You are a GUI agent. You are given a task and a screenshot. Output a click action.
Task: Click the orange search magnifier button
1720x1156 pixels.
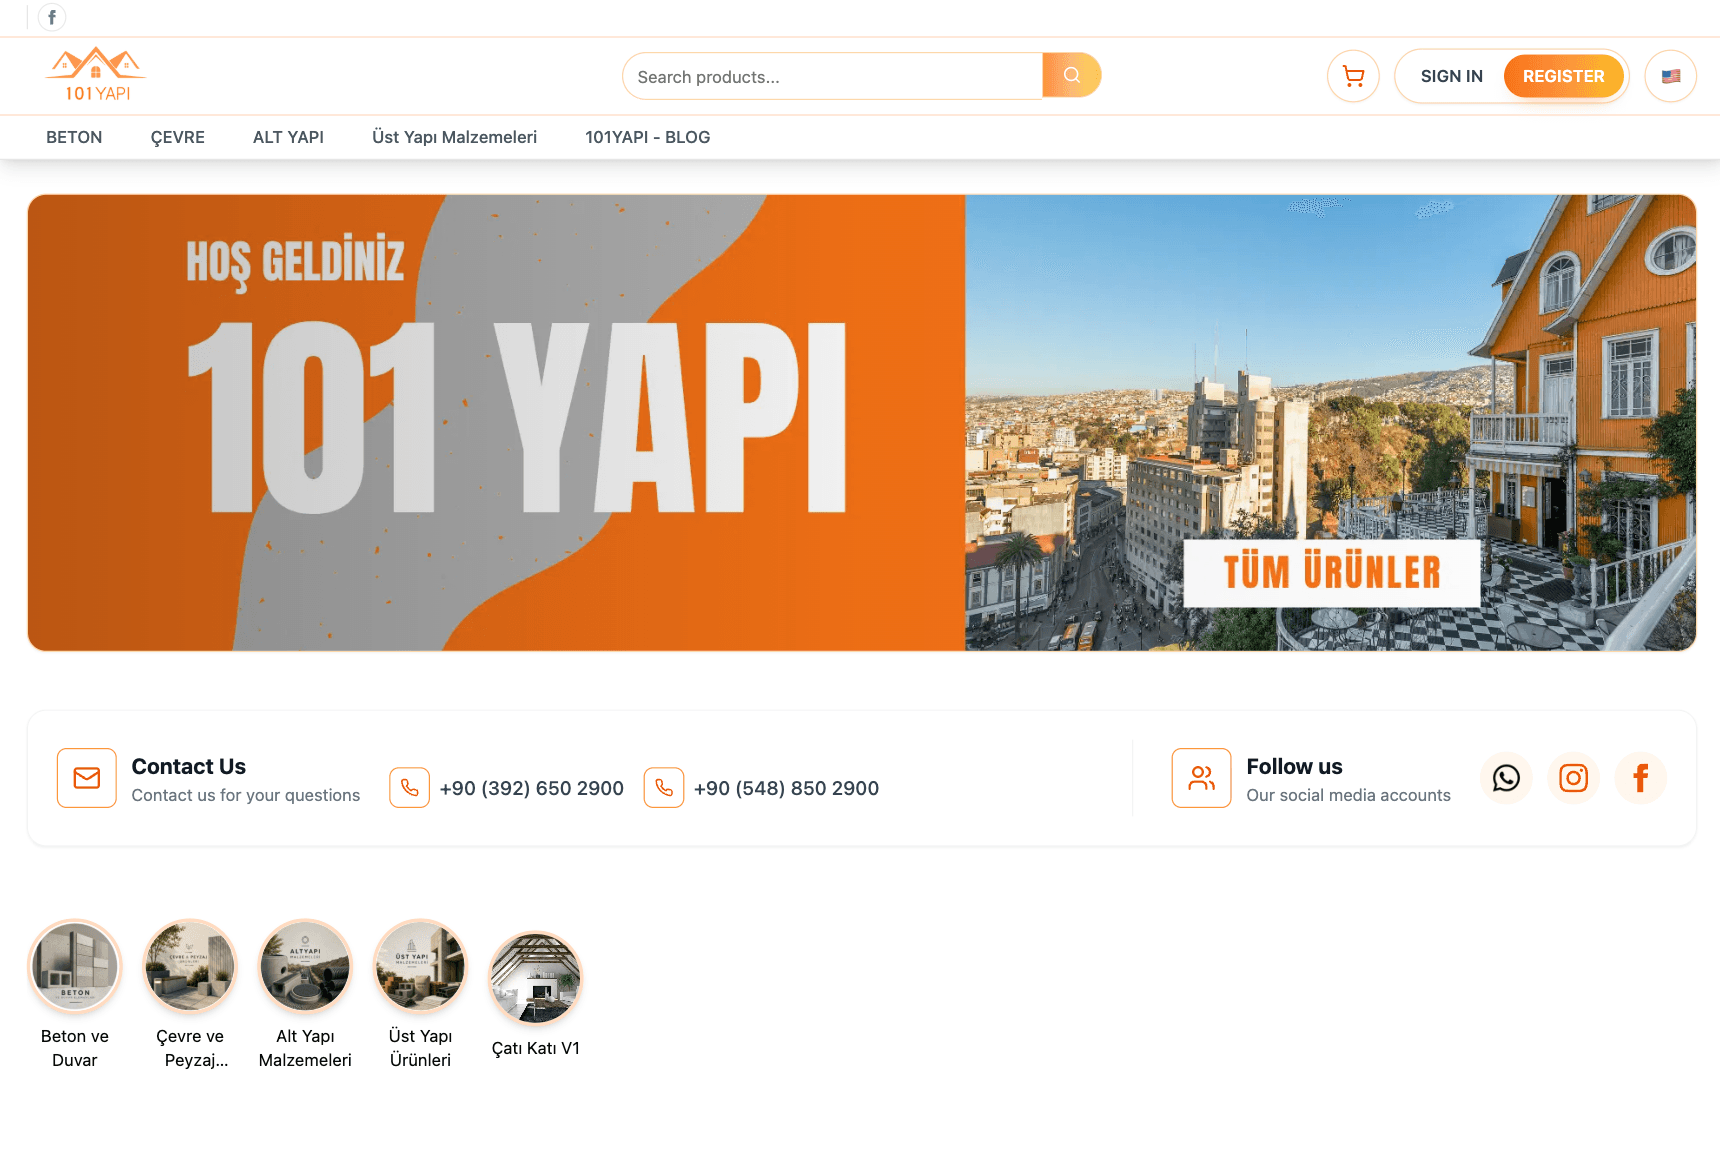pos(1071,76)
